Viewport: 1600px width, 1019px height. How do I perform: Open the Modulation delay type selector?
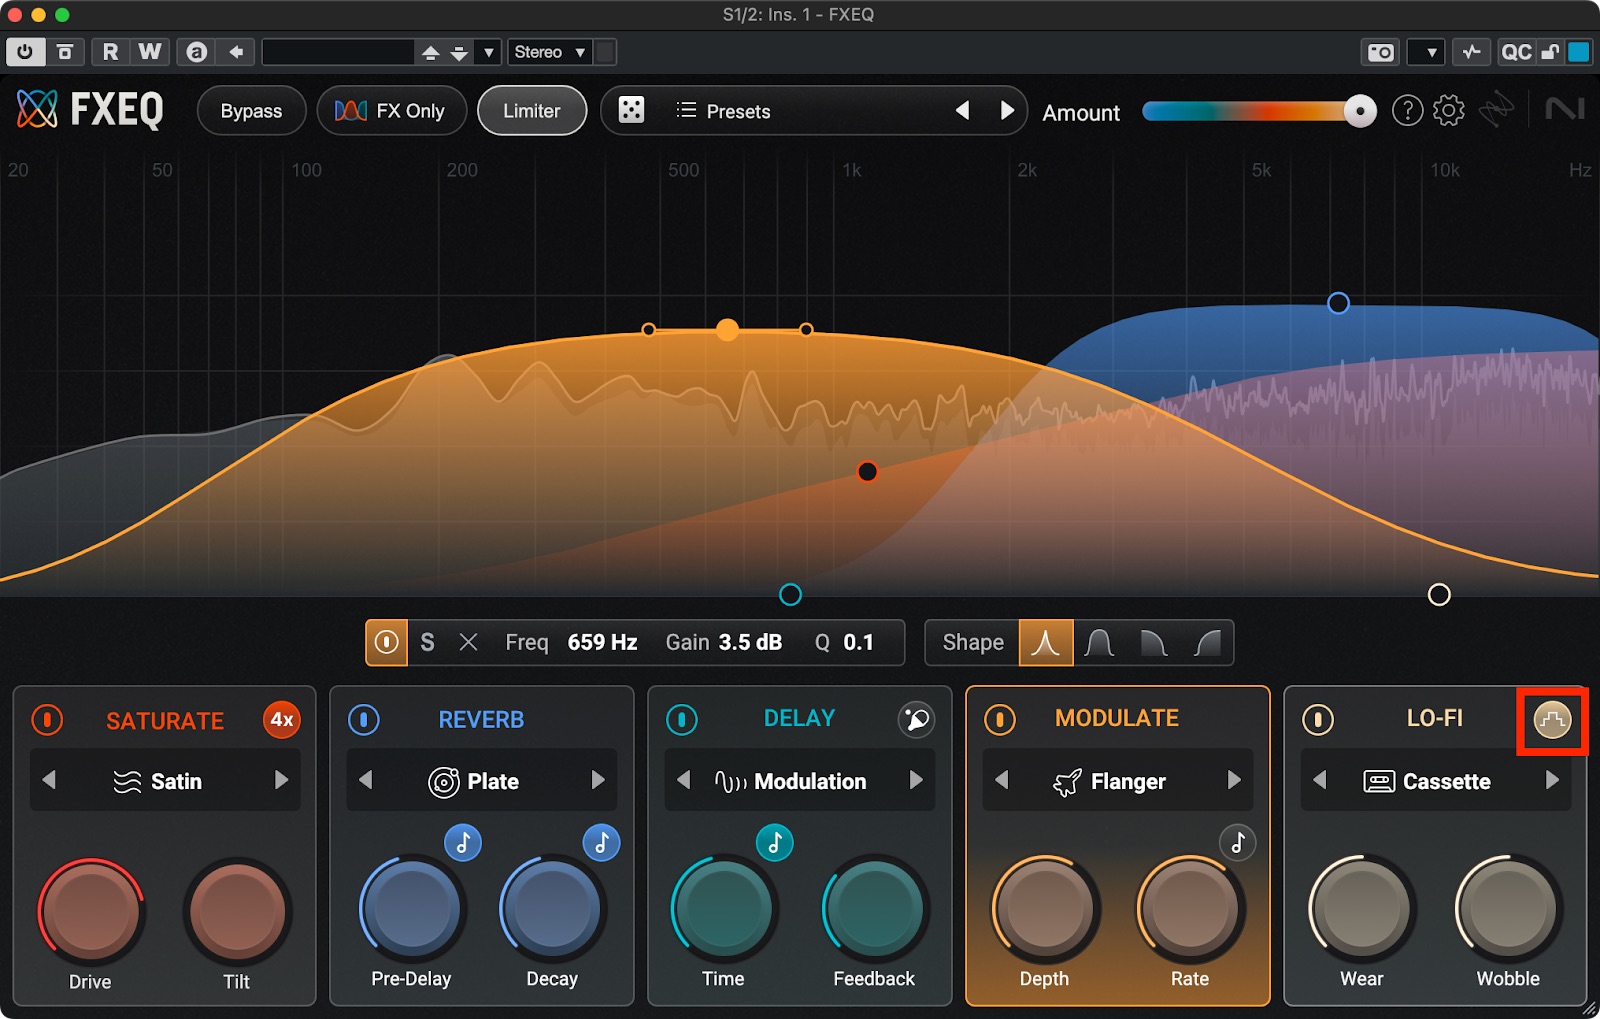point(790,781)
